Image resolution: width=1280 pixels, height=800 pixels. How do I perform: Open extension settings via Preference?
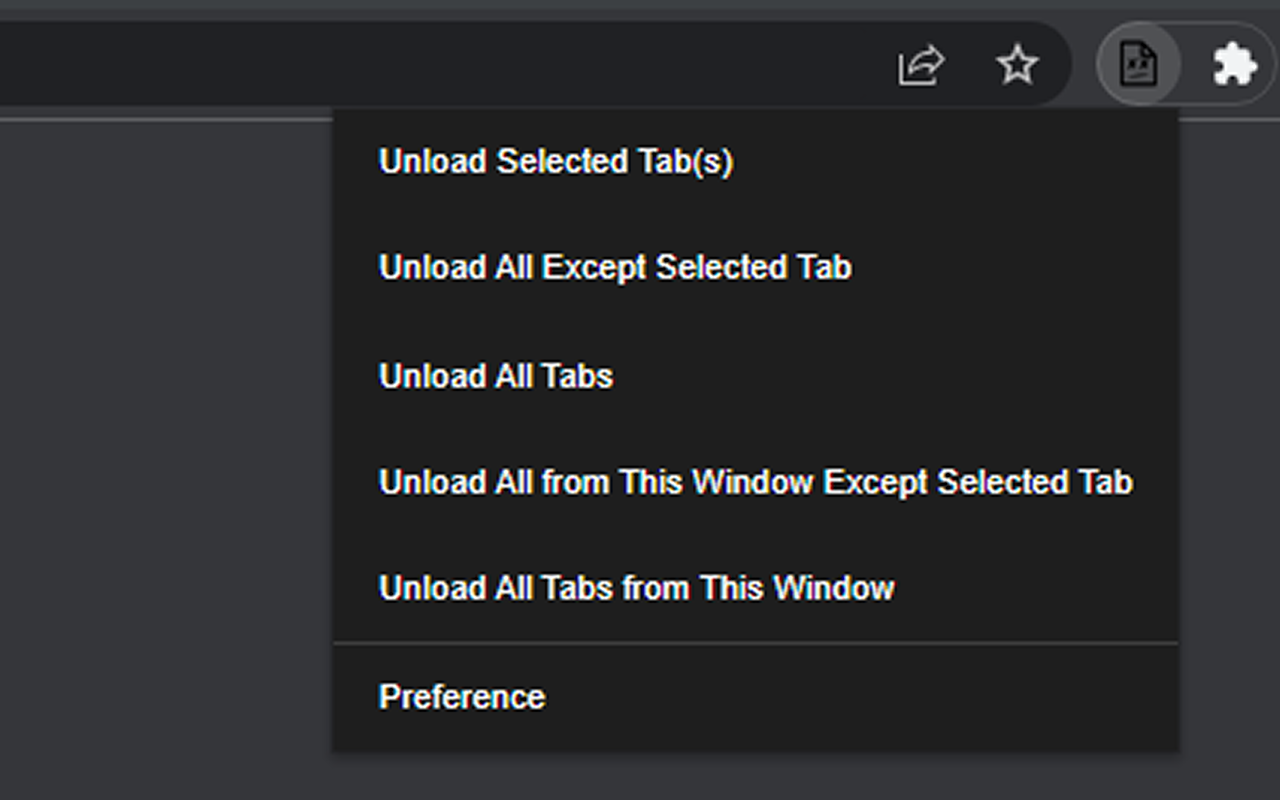click(462, 697)
